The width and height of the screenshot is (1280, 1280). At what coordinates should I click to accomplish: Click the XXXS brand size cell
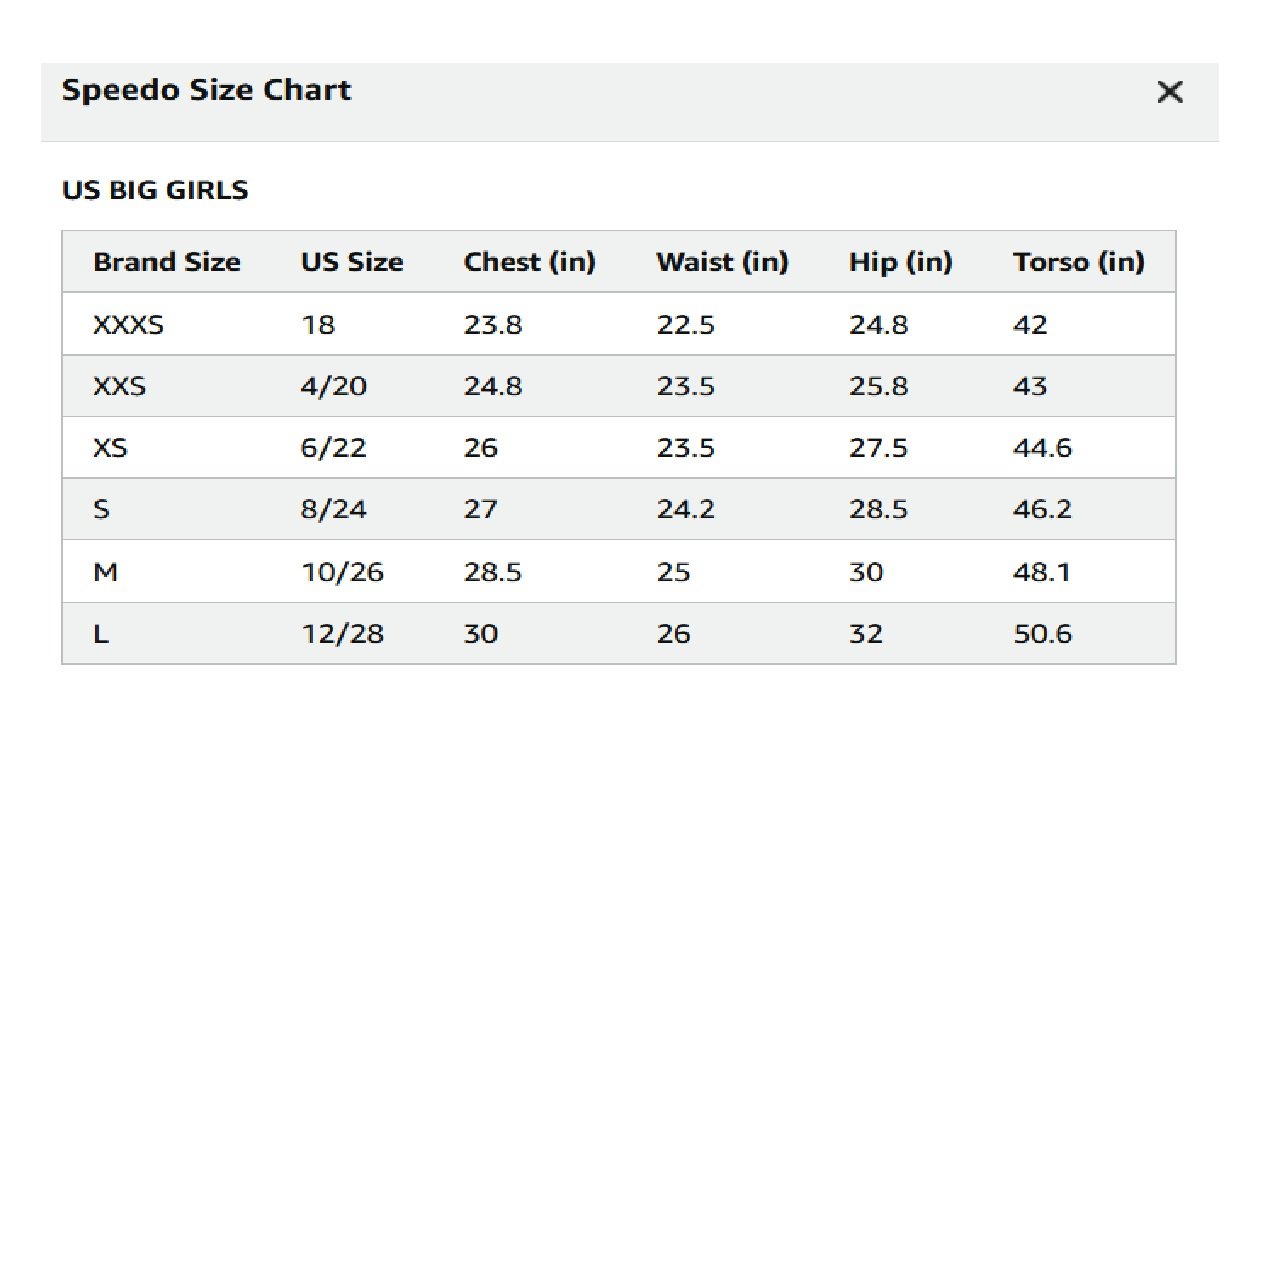tap(128, 325)
